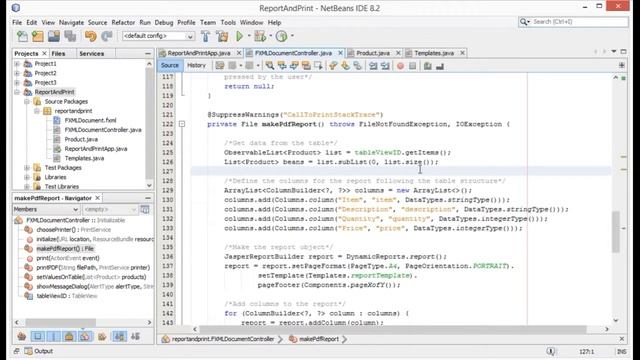Viewport: 640px width, 360px height.
Task: Expand the Test Packages node
Action: (x=27, y=168)
